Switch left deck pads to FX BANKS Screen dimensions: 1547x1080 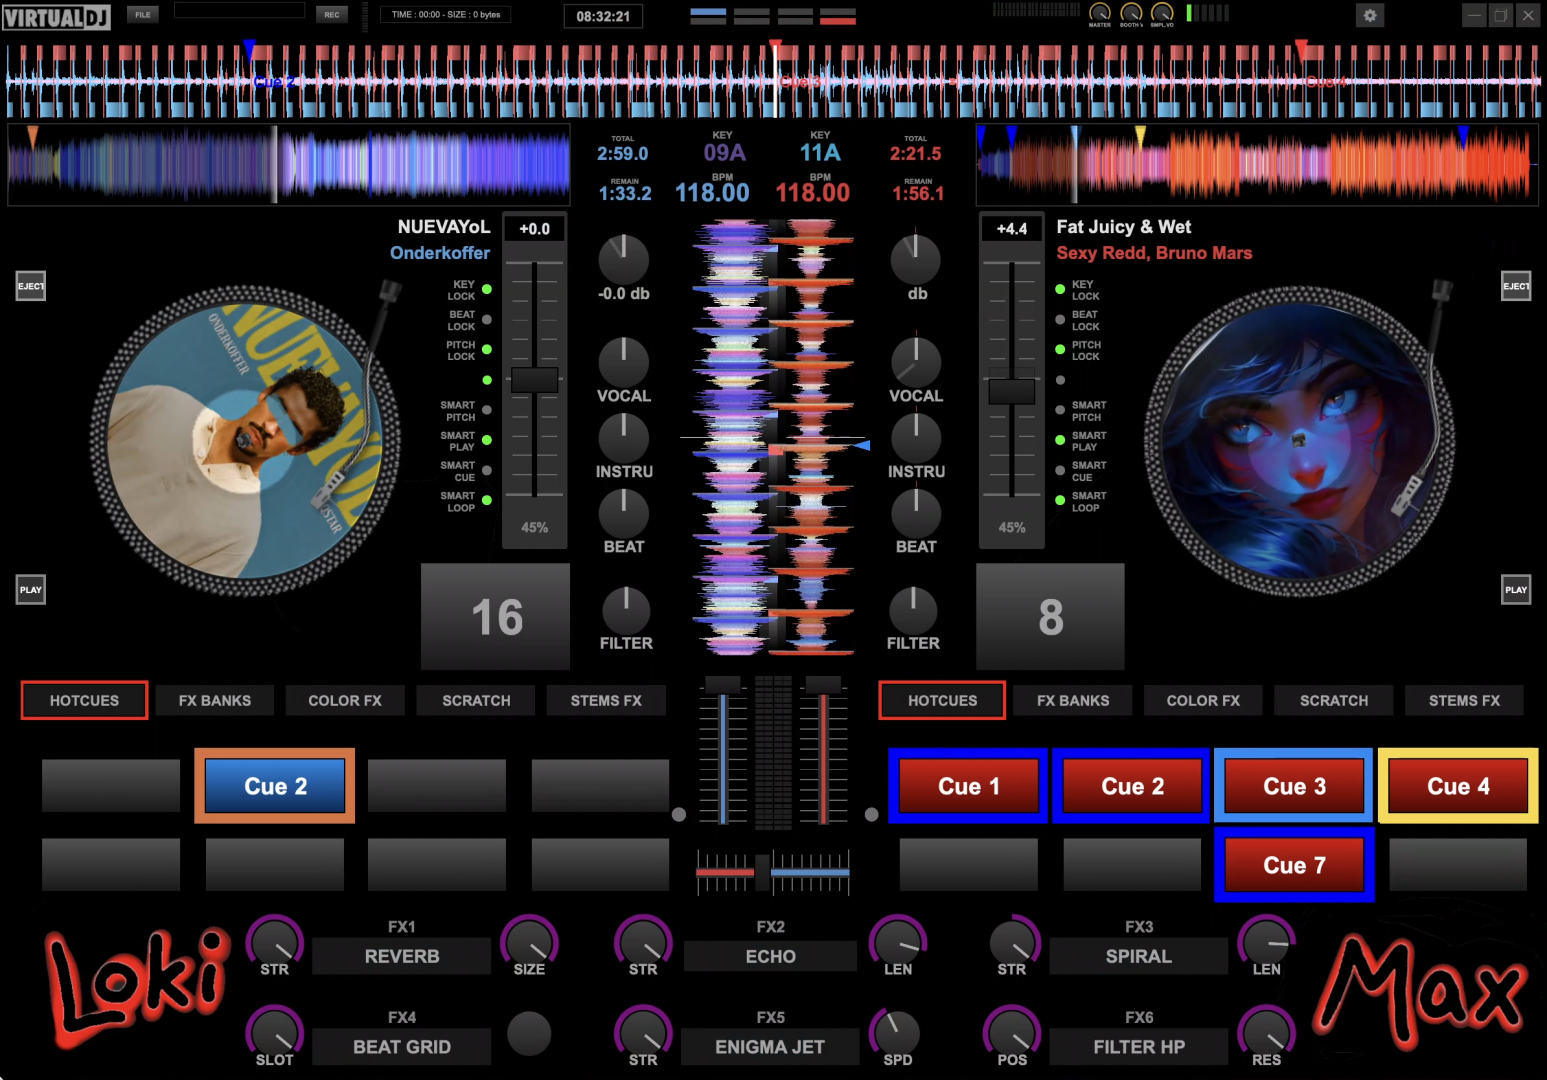(215, 700)
